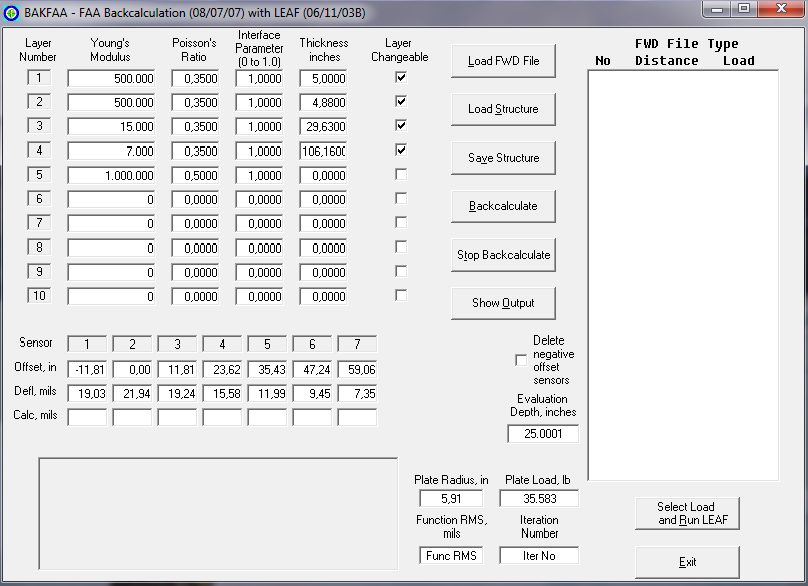
Task: Edit layer 3 Thickness 29,6300 field
Action: click(323, 127)
